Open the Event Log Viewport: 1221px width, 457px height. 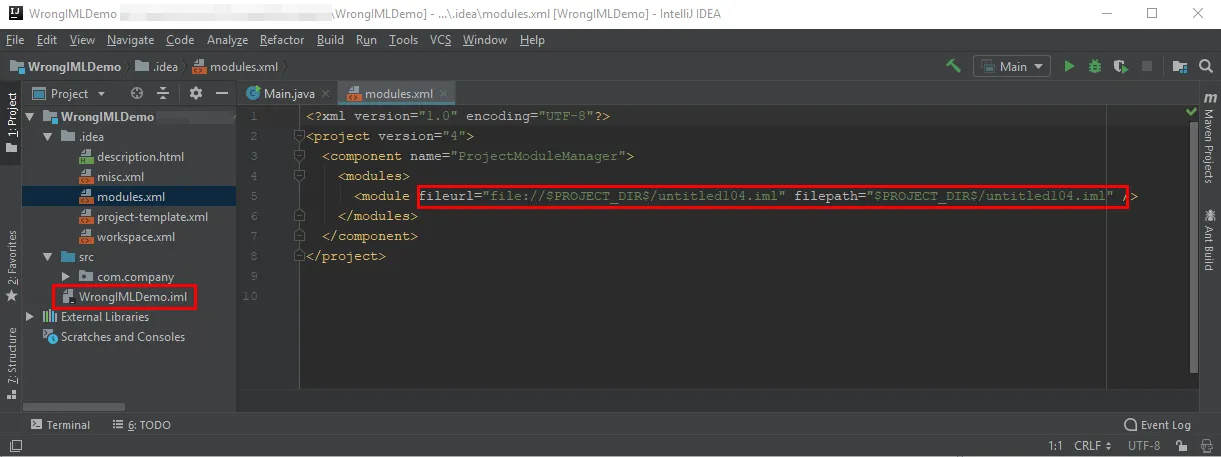pyautogui.click(x=1157, y=425)
